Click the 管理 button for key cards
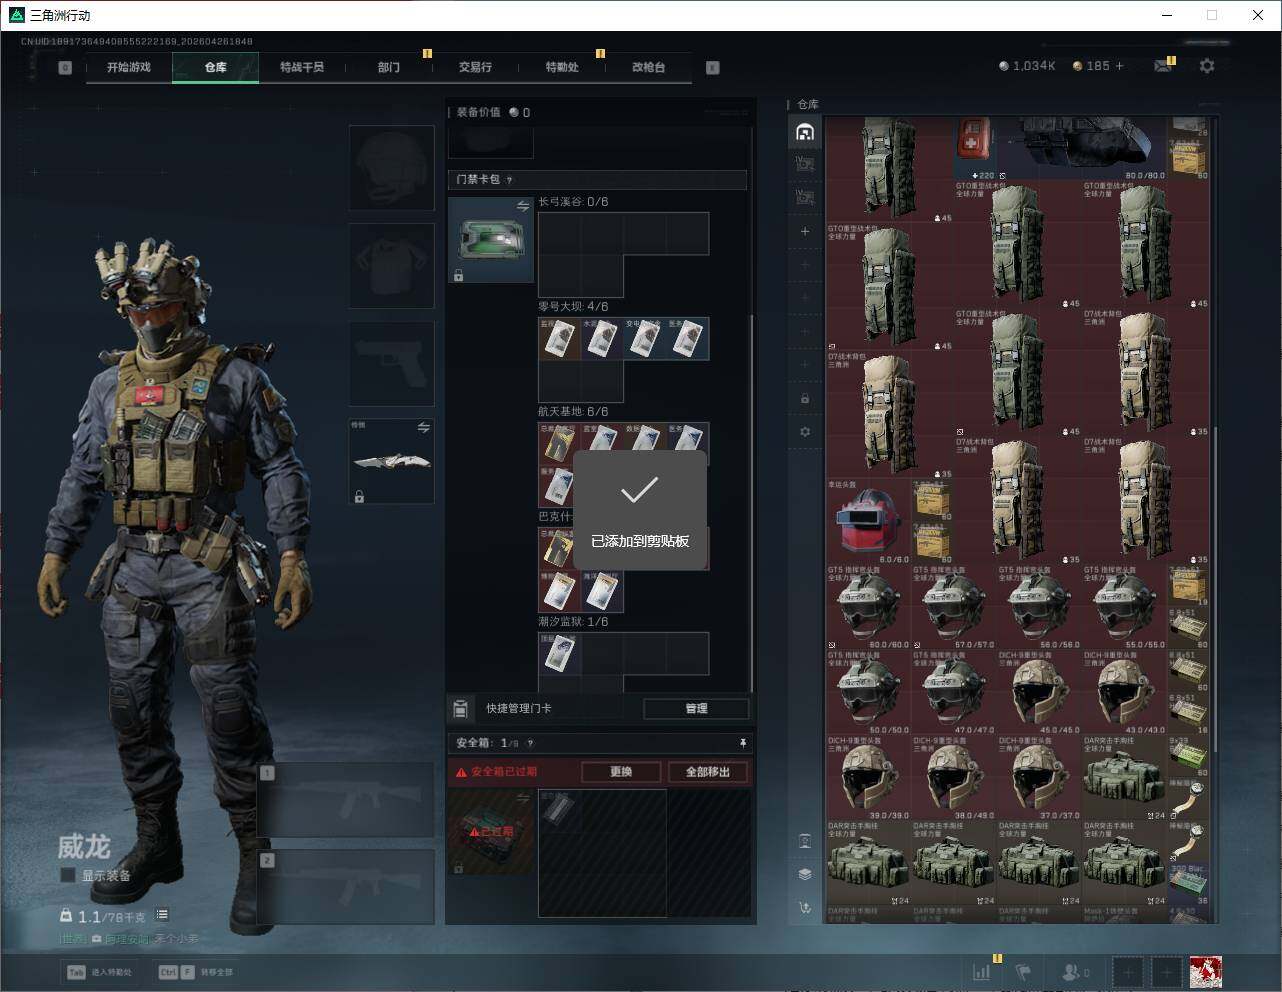This screenshot has width=1282, height=992. (696, 708)
